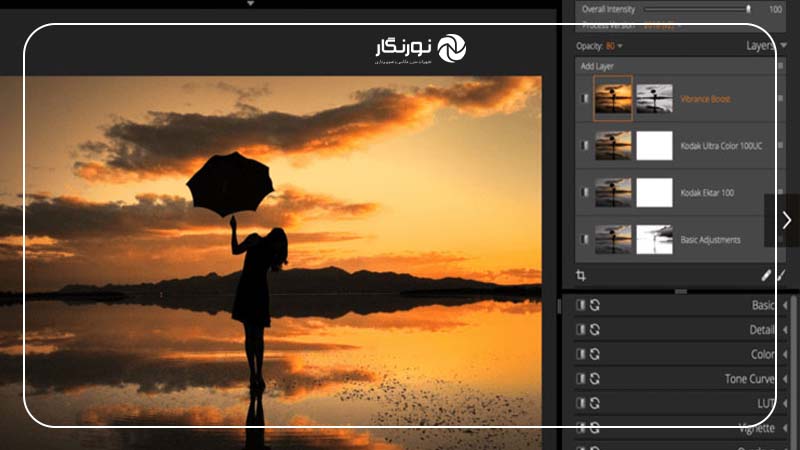Select the Basic Adjustments layer name

coord(710,240)
